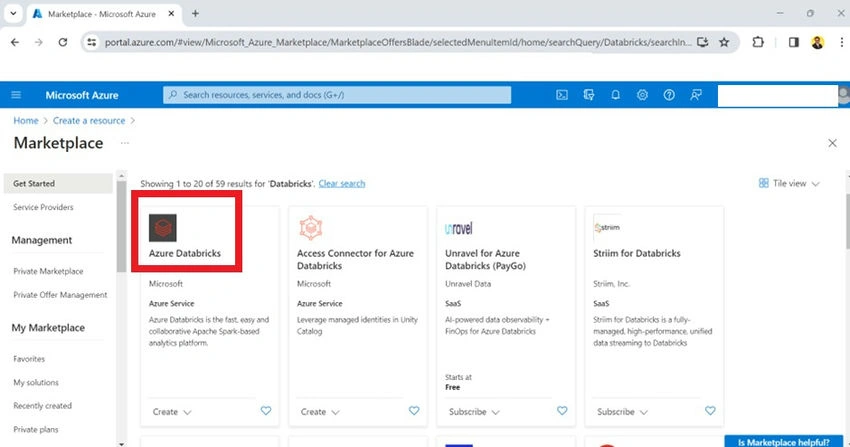Click the install app icon in address bar

pyautogui.click(x=703, y=42)
